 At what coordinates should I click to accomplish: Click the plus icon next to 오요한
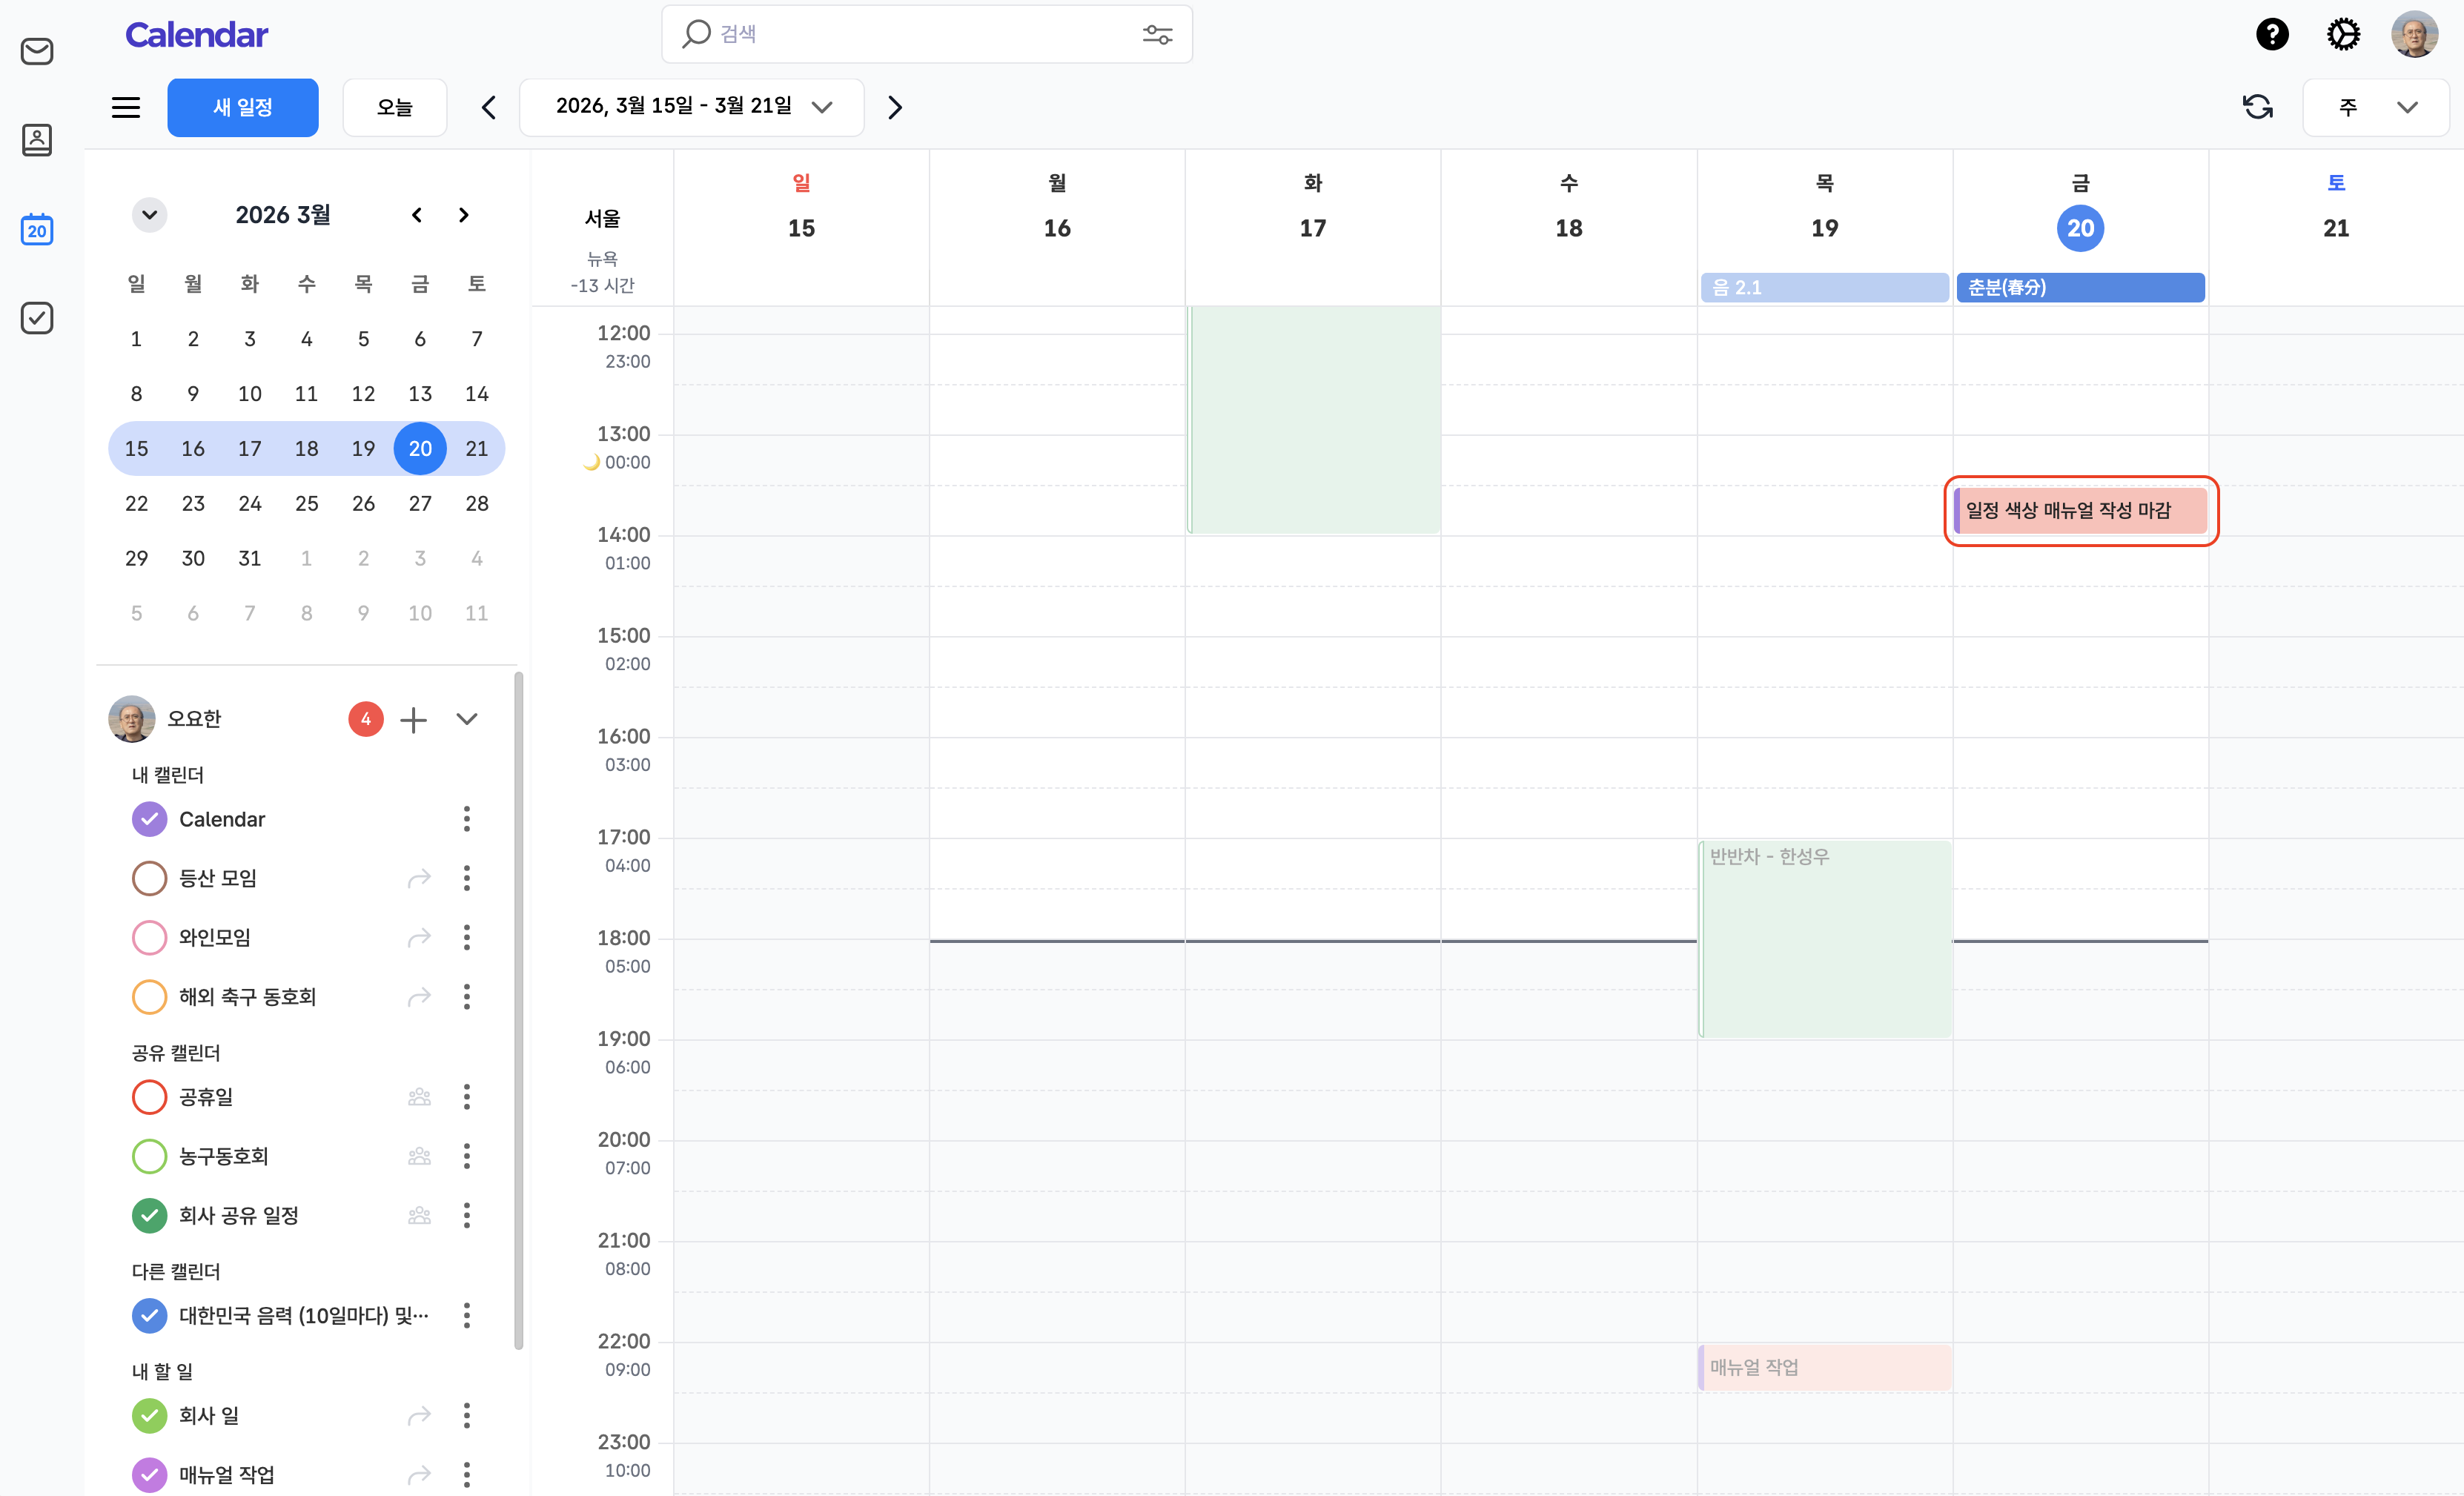[413, 719]
